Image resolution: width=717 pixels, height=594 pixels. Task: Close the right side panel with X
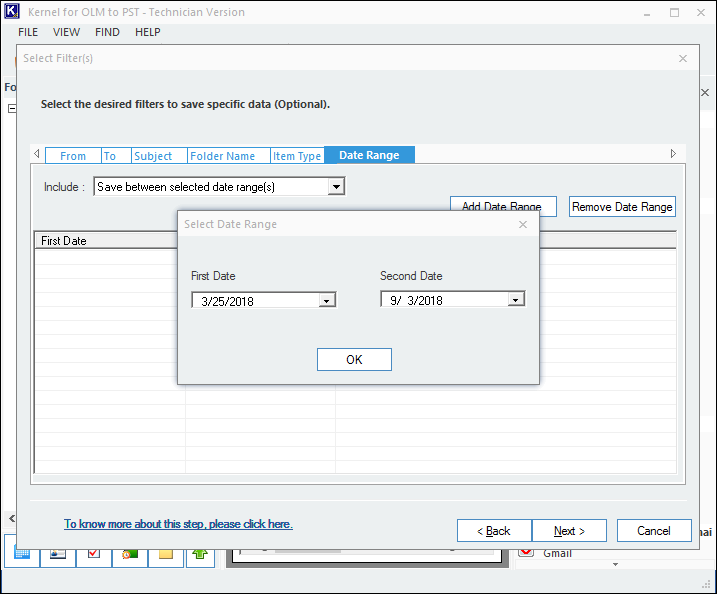(705, 93)
